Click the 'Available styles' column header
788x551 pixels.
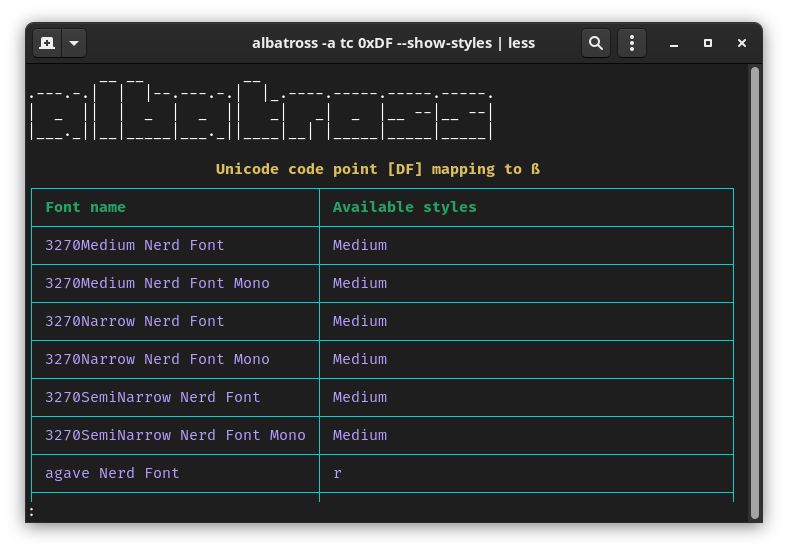[404, 207]
